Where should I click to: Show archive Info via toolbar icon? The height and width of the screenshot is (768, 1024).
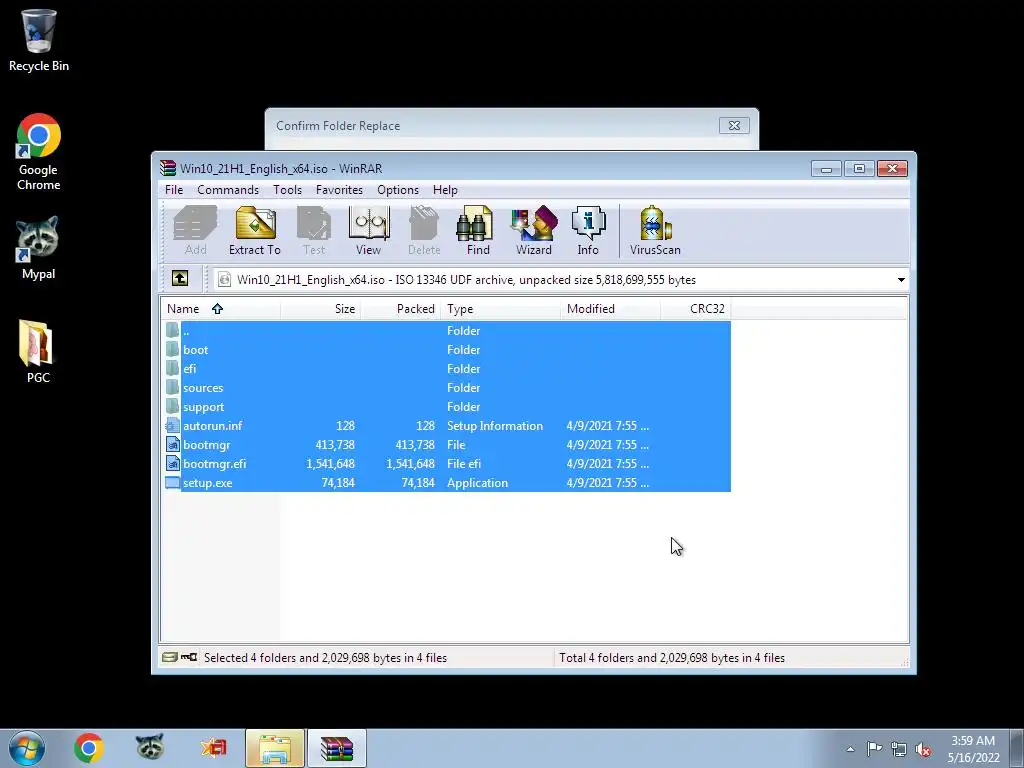[588, 231]
